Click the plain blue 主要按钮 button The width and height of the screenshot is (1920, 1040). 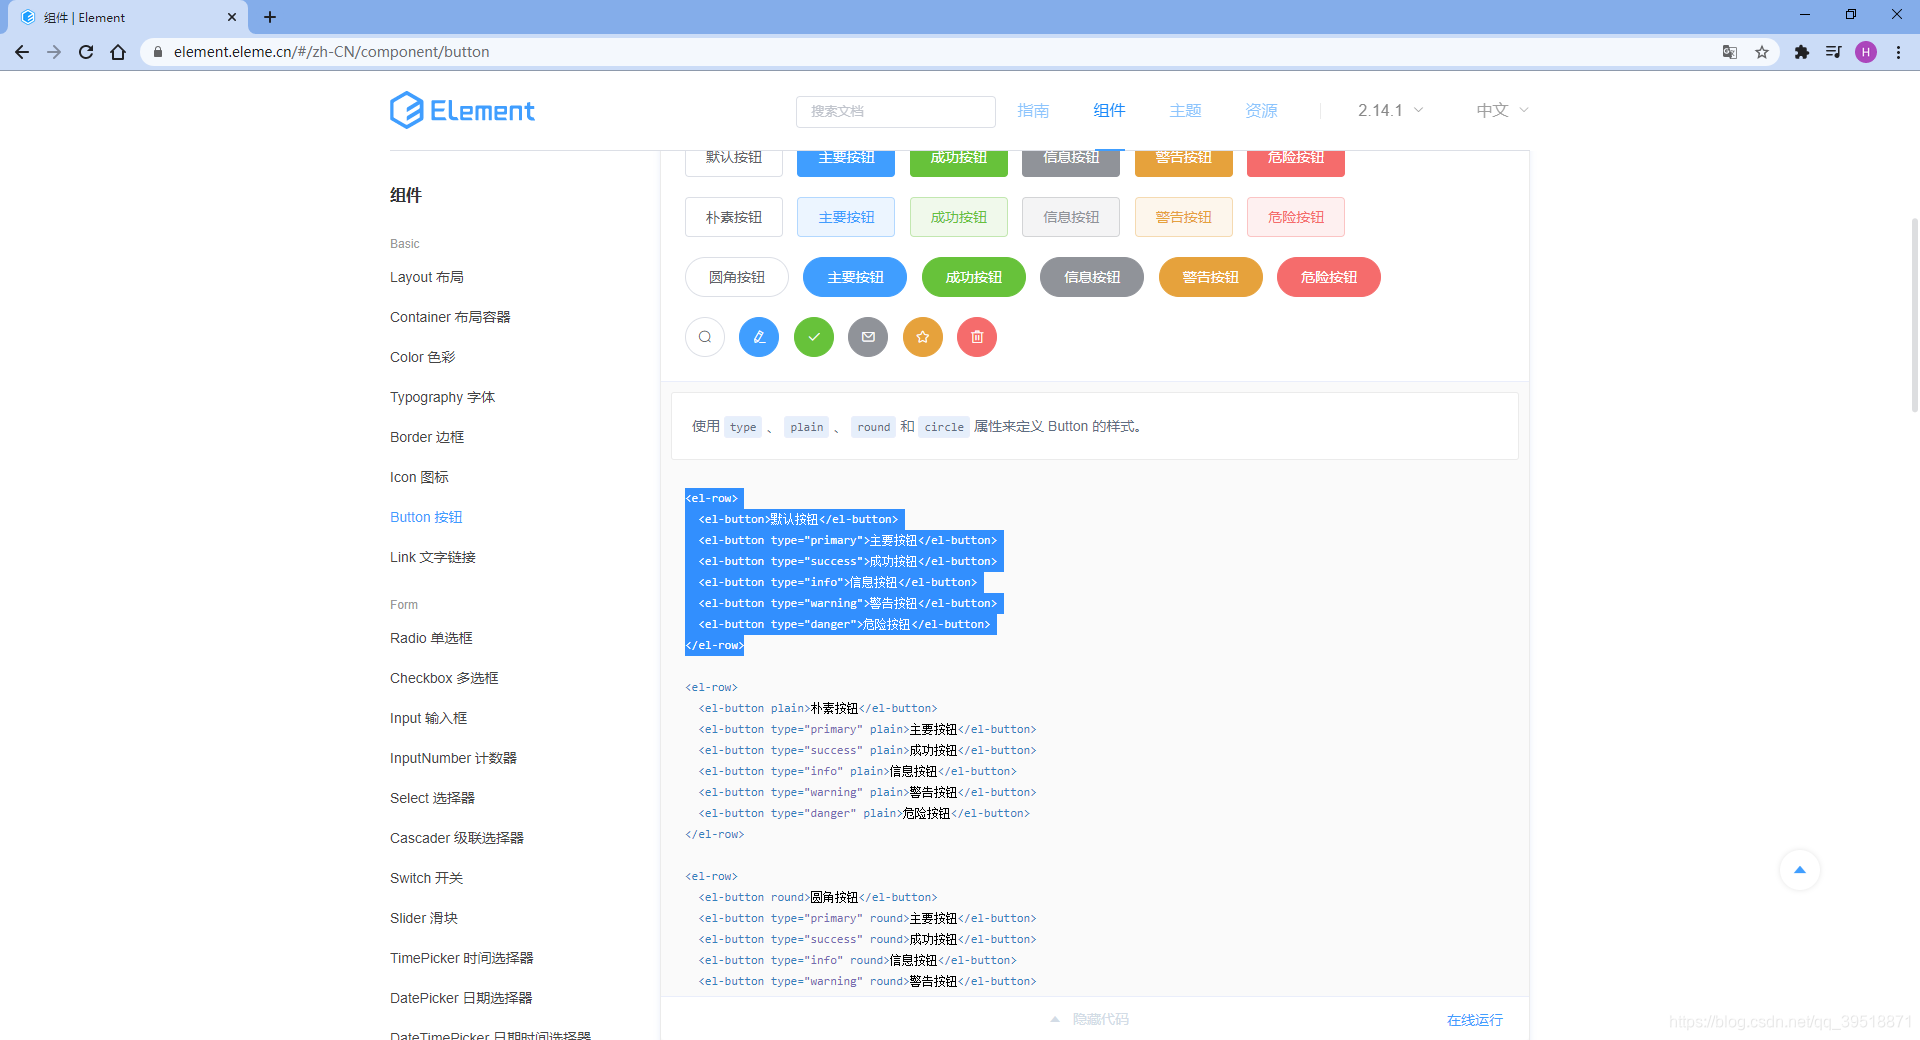[x=846, y=217]
